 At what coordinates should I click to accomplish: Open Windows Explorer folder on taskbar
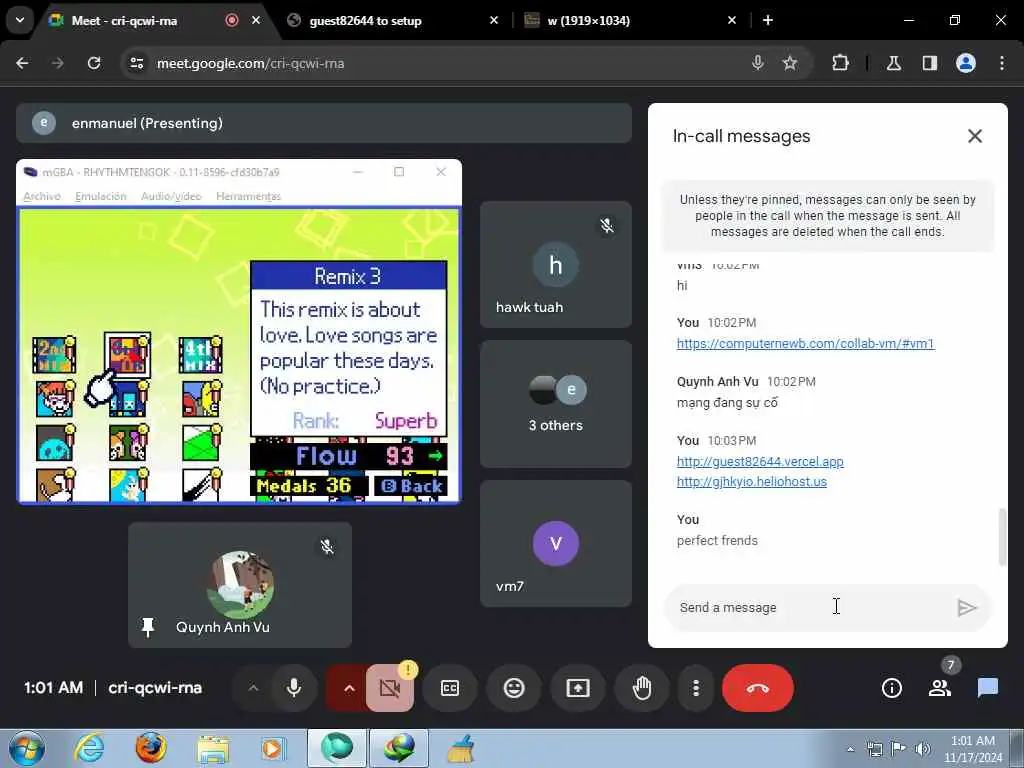(213, 748)
